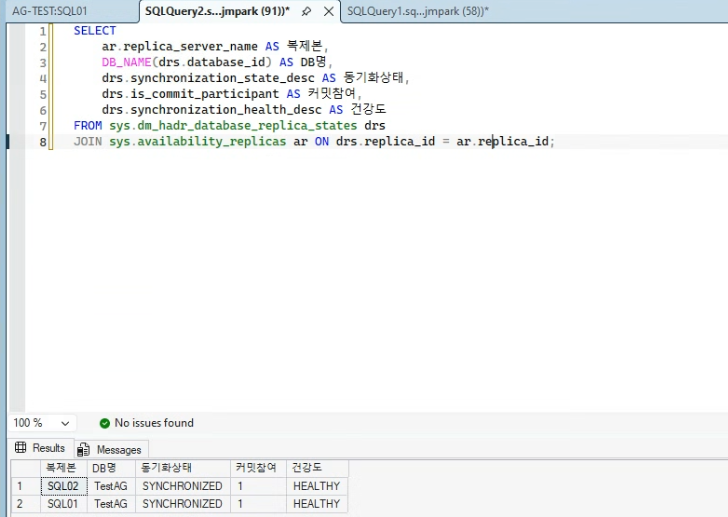
Task: Click TestAG cell in the SQL02 row
Action: click(x=111, y=486)
